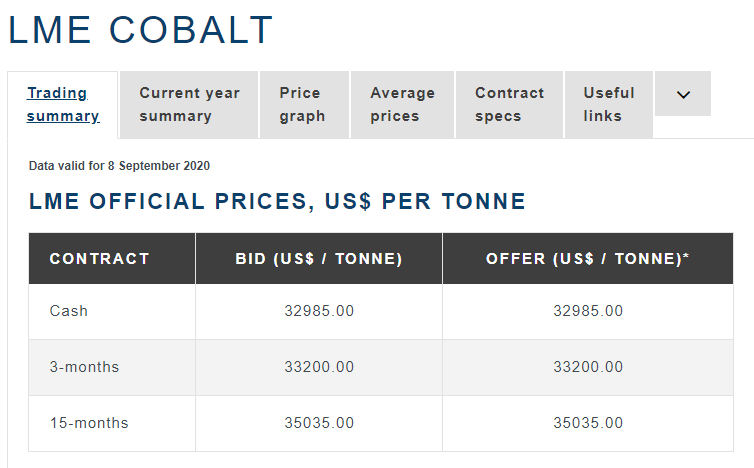
Task: Click the Cash bid price 32985.00
Action: [x=319, y=311]
